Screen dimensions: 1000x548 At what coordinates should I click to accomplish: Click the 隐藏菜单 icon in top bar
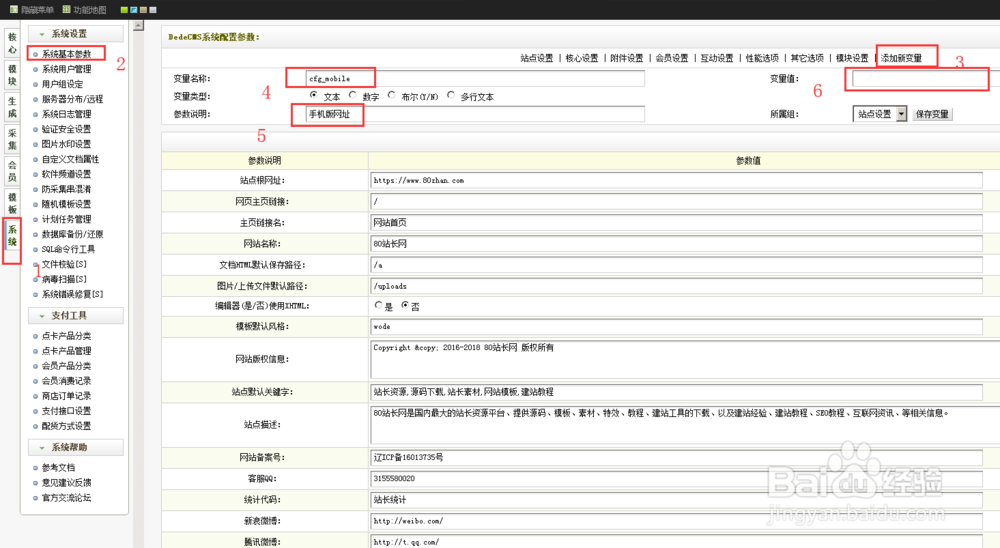(13, 10)
